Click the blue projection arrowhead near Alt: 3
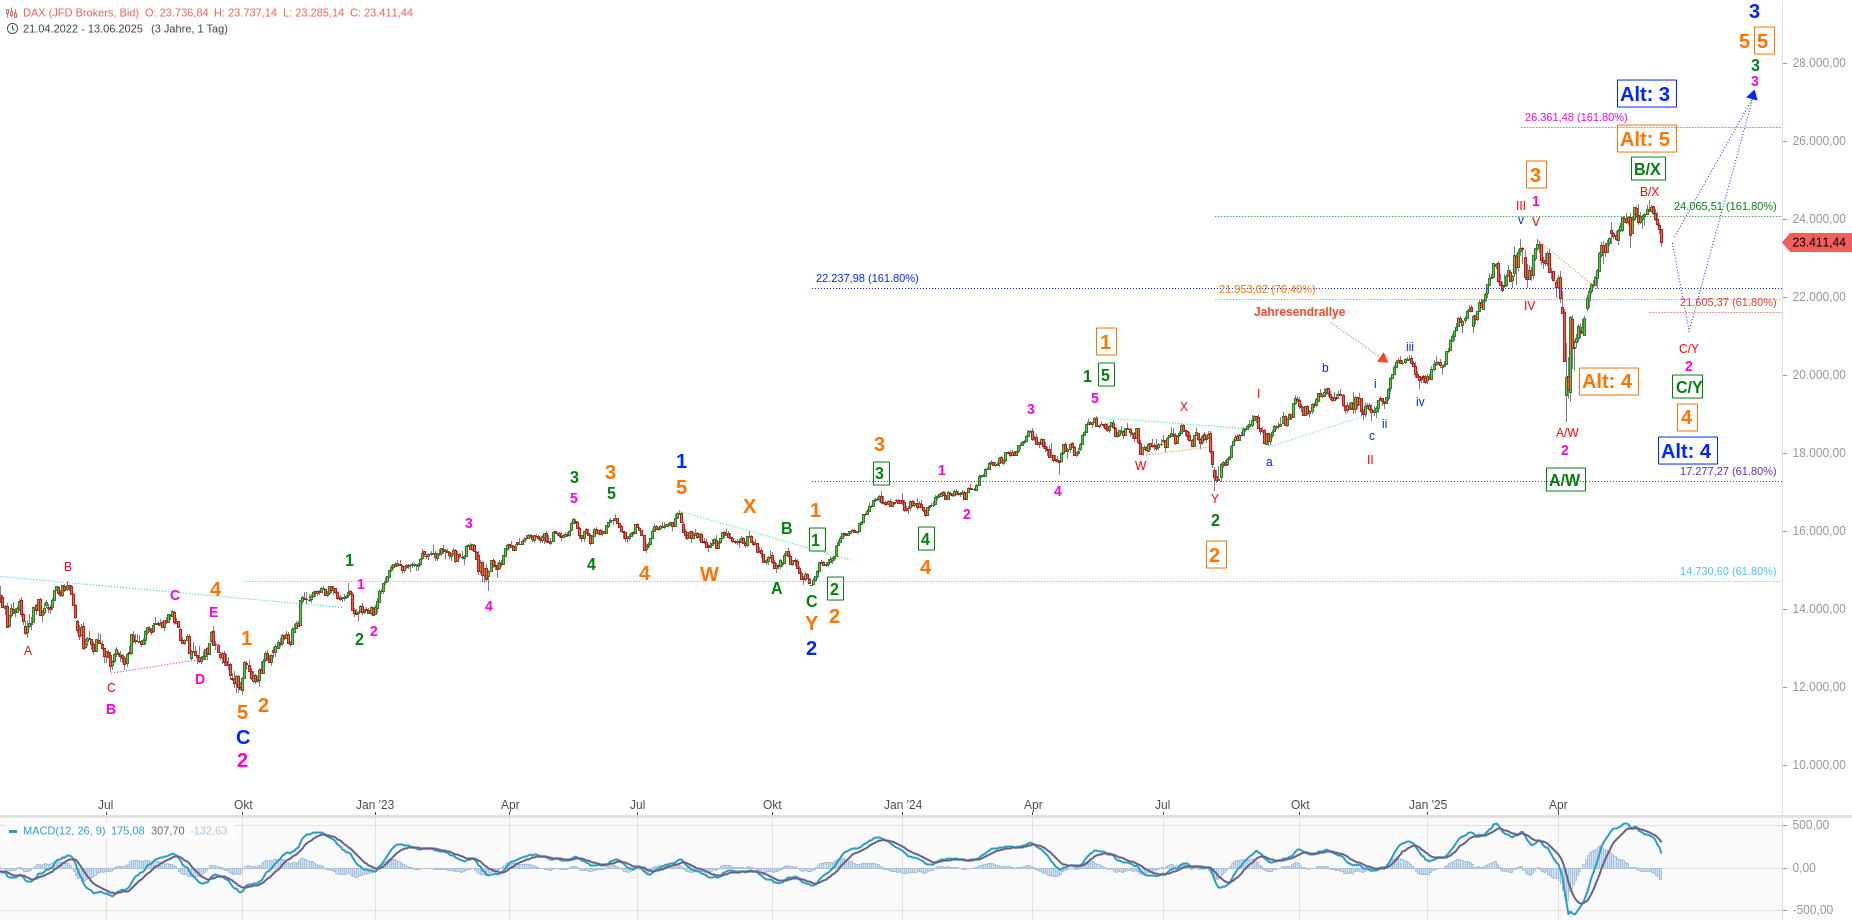Viewport: 1852px width, 920px height. pyautogui.click(x=1752, y=95)
